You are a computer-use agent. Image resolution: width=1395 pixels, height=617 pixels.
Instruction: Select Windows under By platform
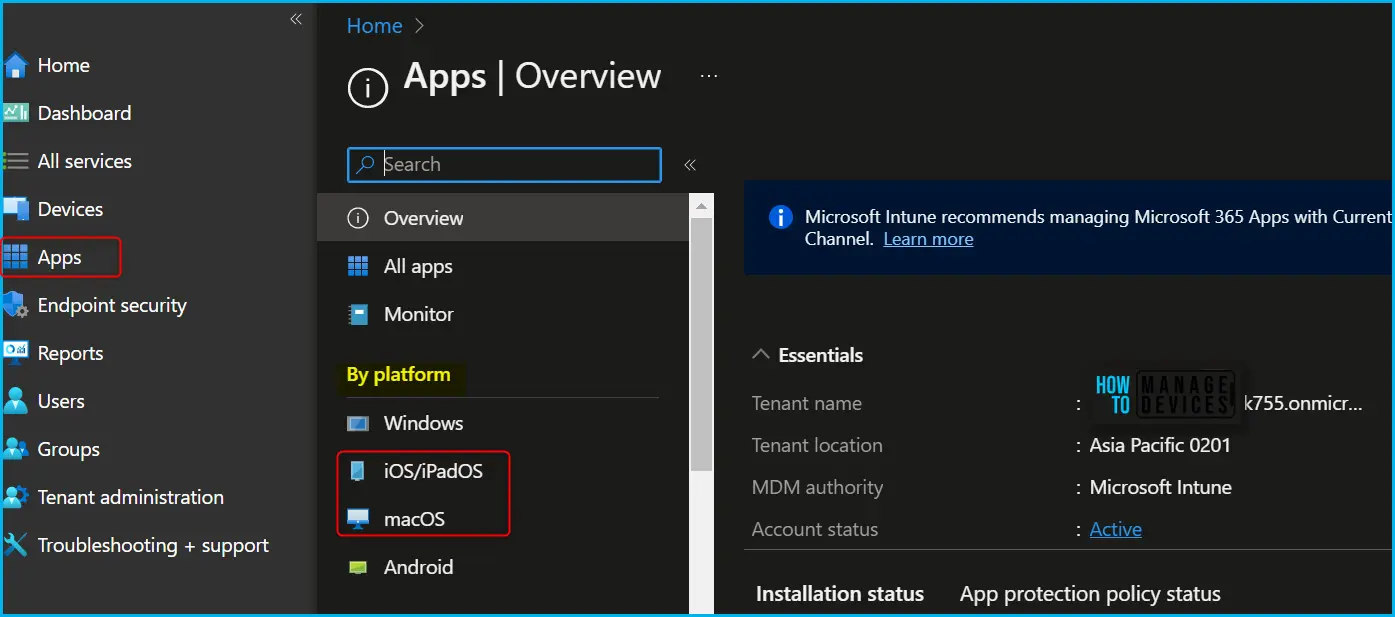[503, 423]
